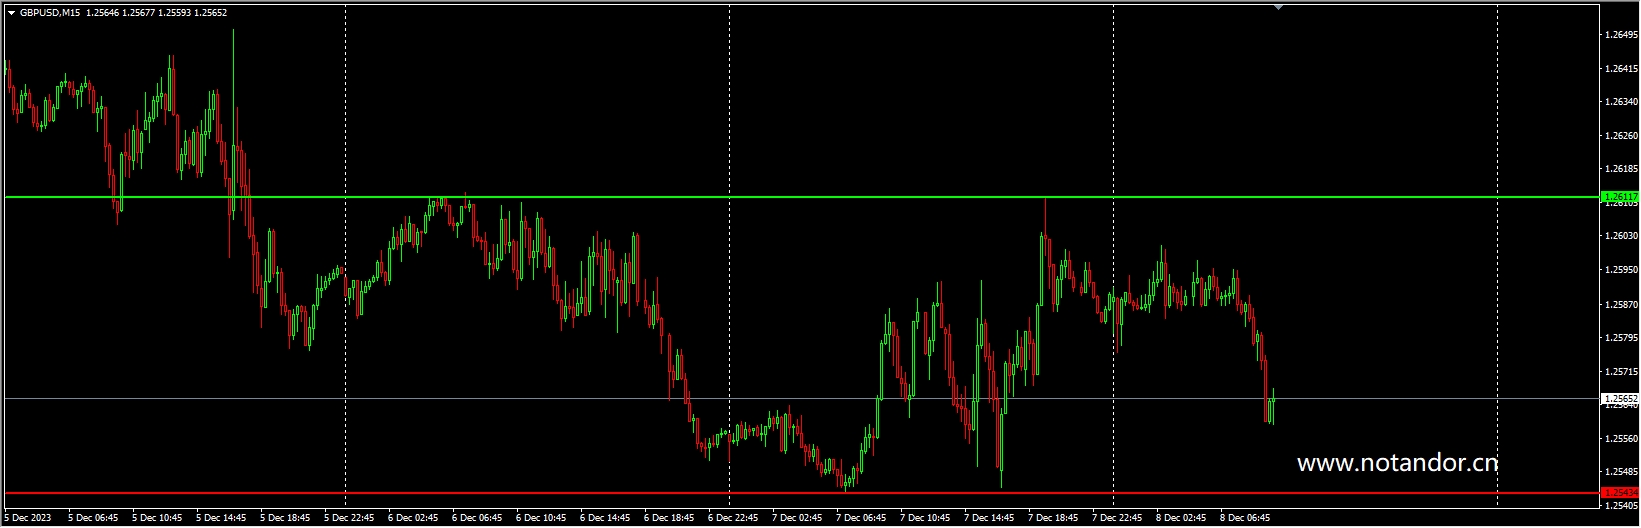Click the 1.25795 price scale label
Image resolution: width=1641 pixels, height=528 pixels.
point(1621,338)
